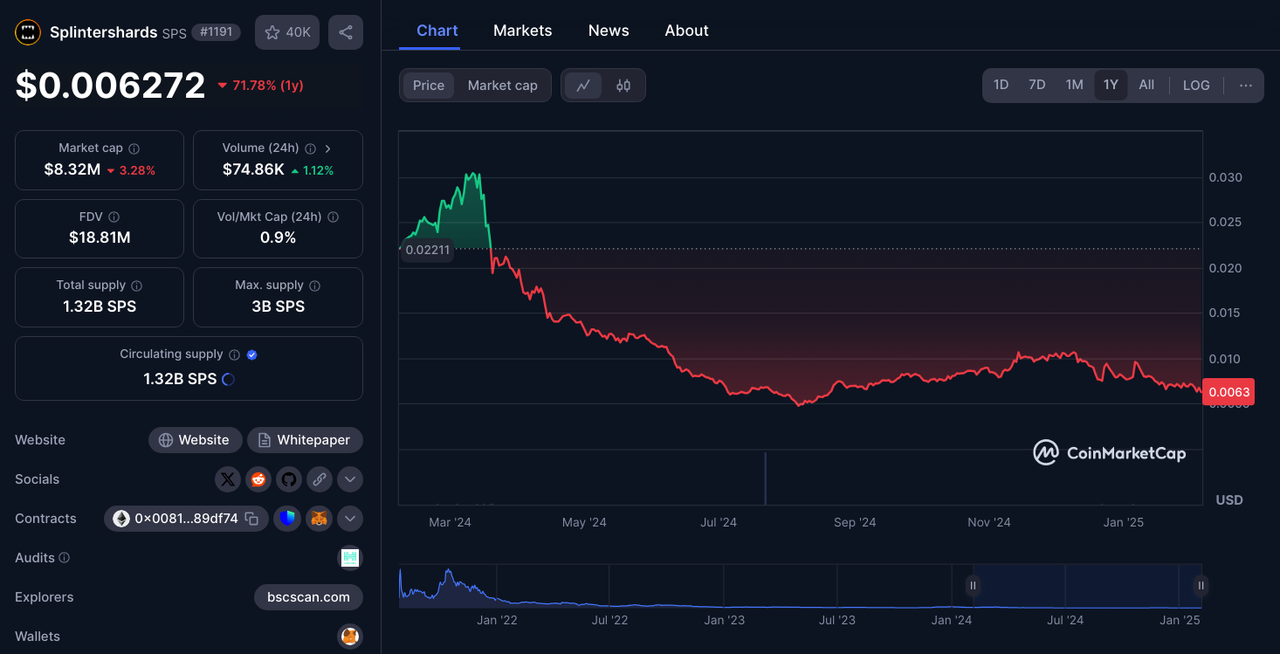Set chart range to All
Viewport: 1280px width, 654px height.
1147,85
